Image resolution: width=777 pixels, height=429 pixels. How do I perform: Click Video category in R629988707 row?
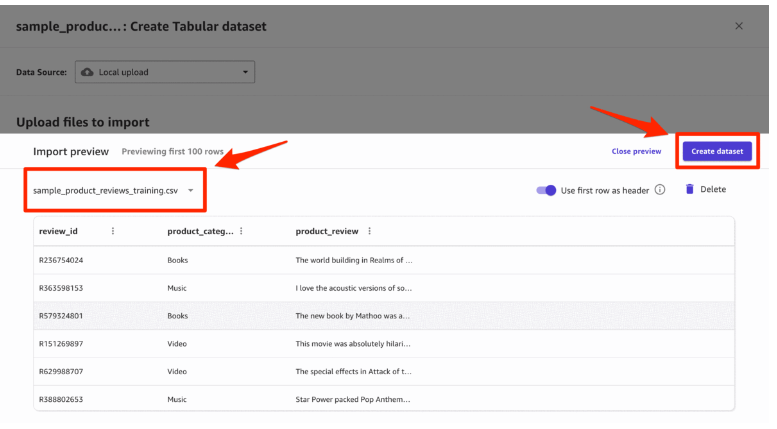point(177,371)
